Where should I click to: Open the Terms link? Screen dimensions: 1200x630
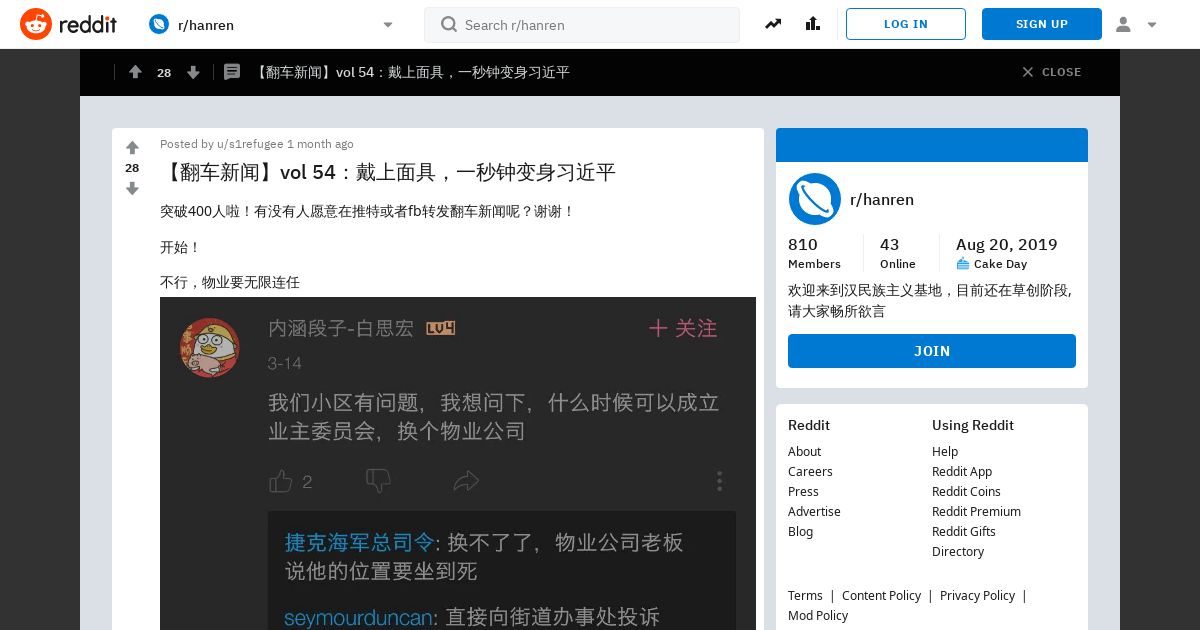coord(805,595)
